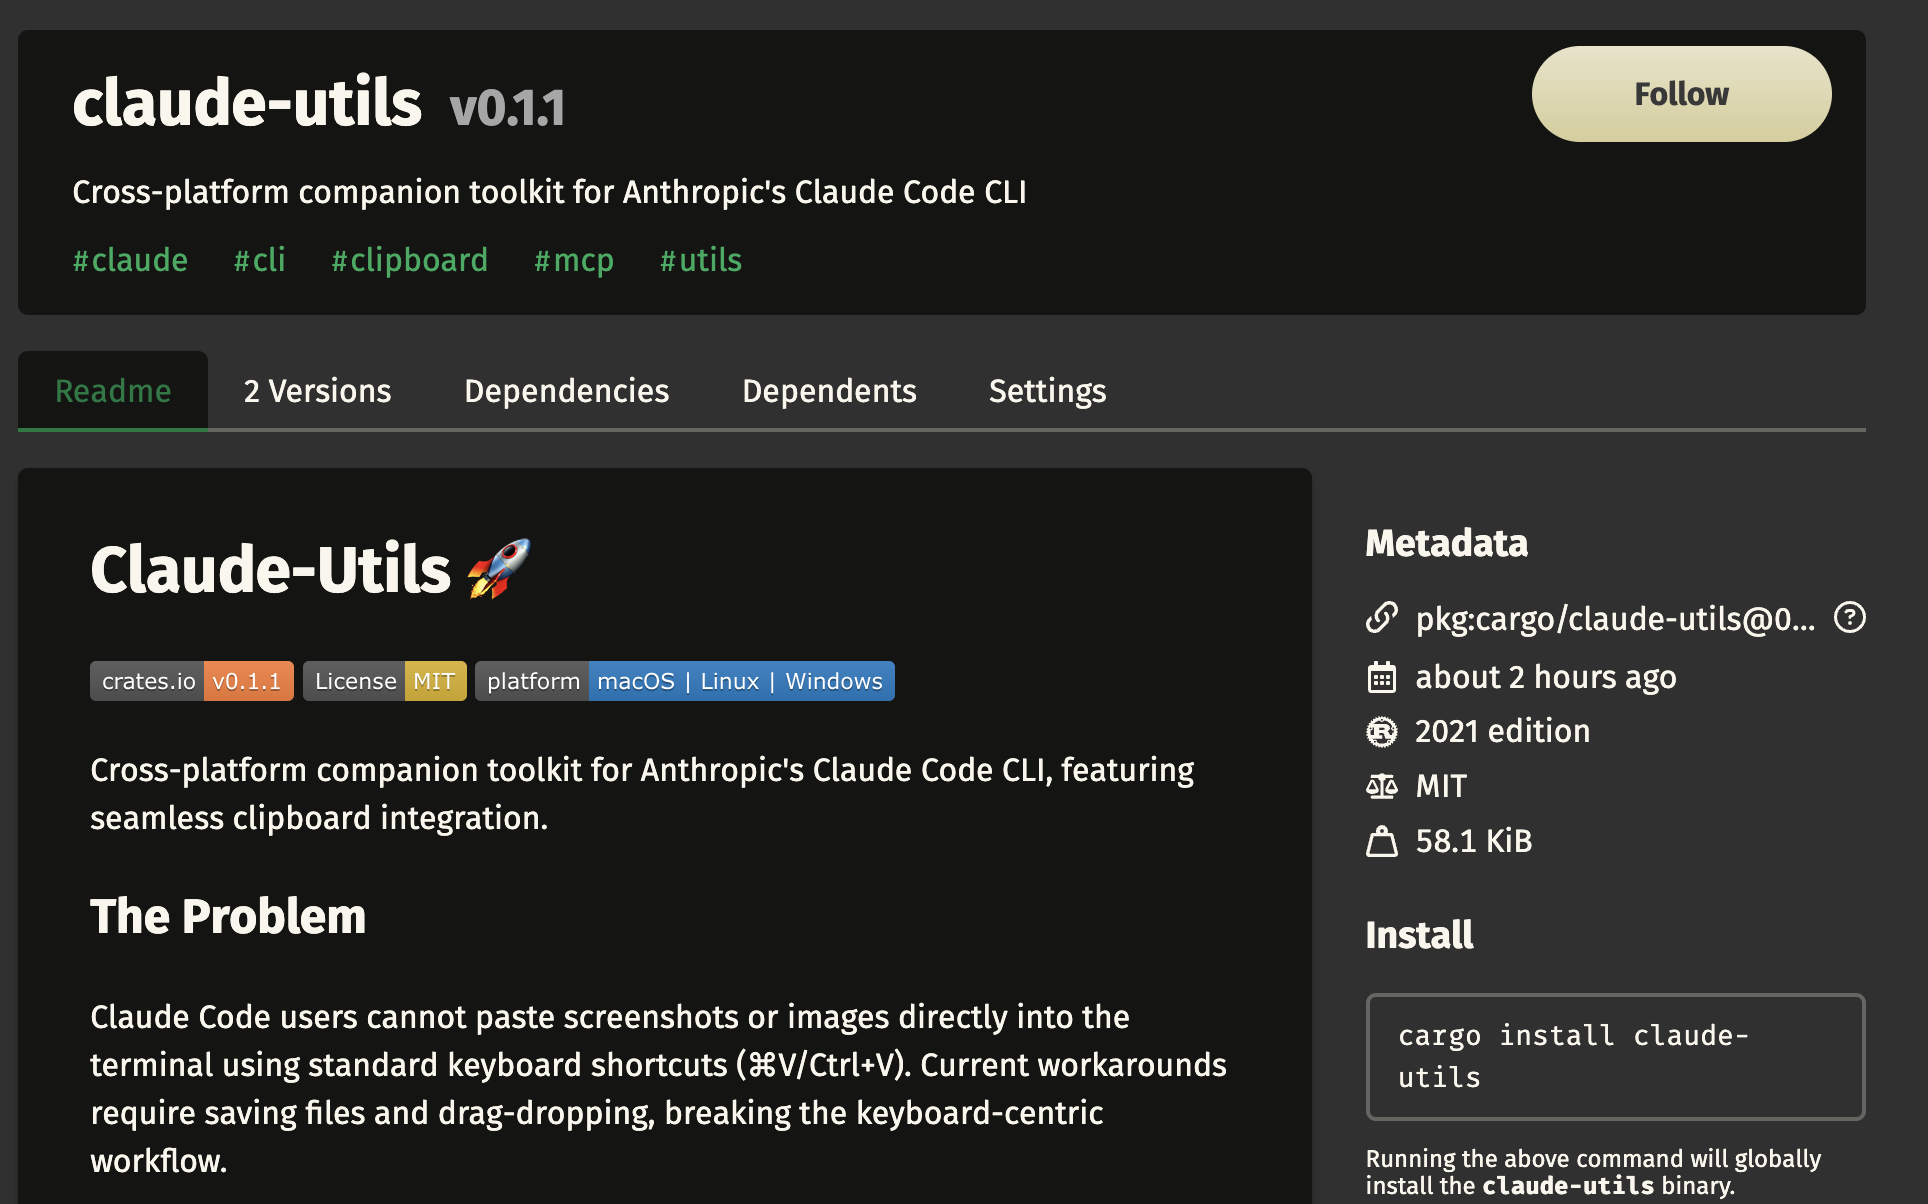This screenshot has width=1928, height=1204.
Task: Open the MIT license link in Metadata
Action: [1441, 786]
